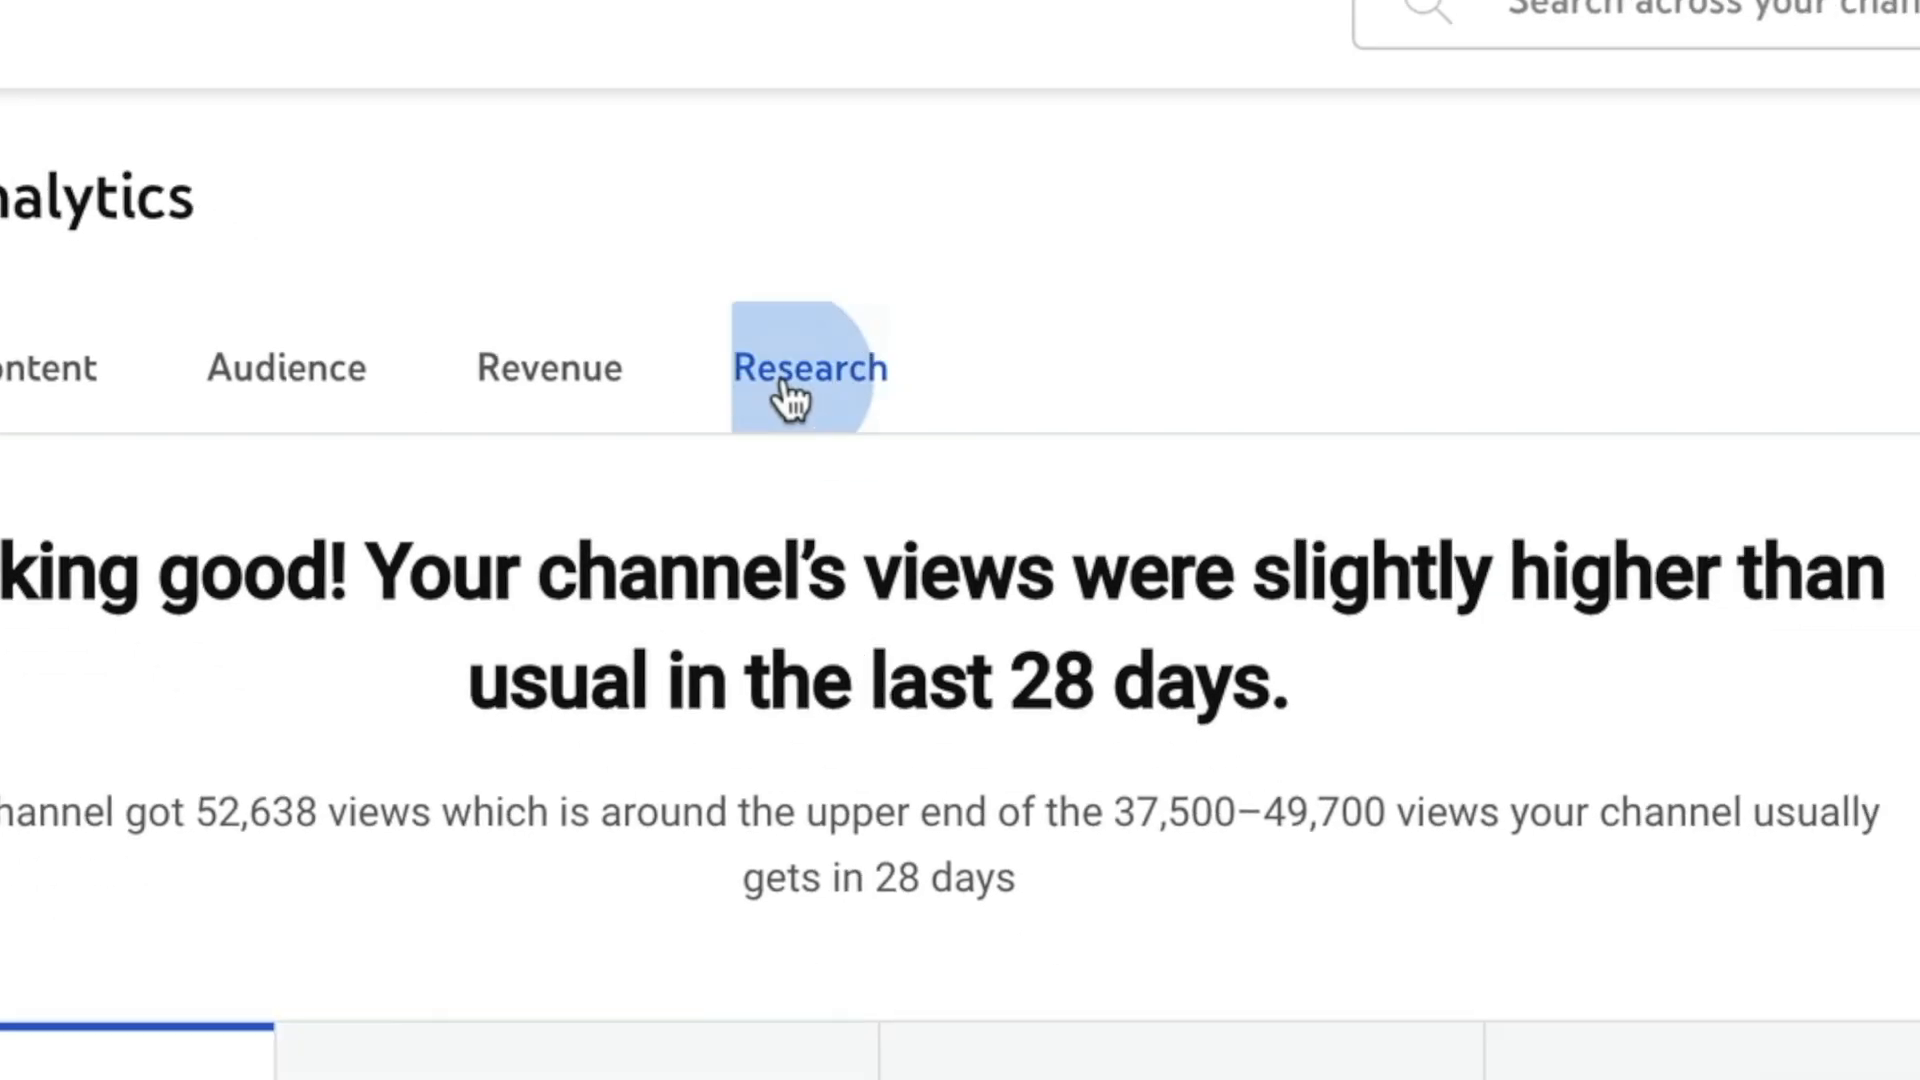Click the Analytics page heading
This screenshot has height=1080, width=1920.
point(96,198)
